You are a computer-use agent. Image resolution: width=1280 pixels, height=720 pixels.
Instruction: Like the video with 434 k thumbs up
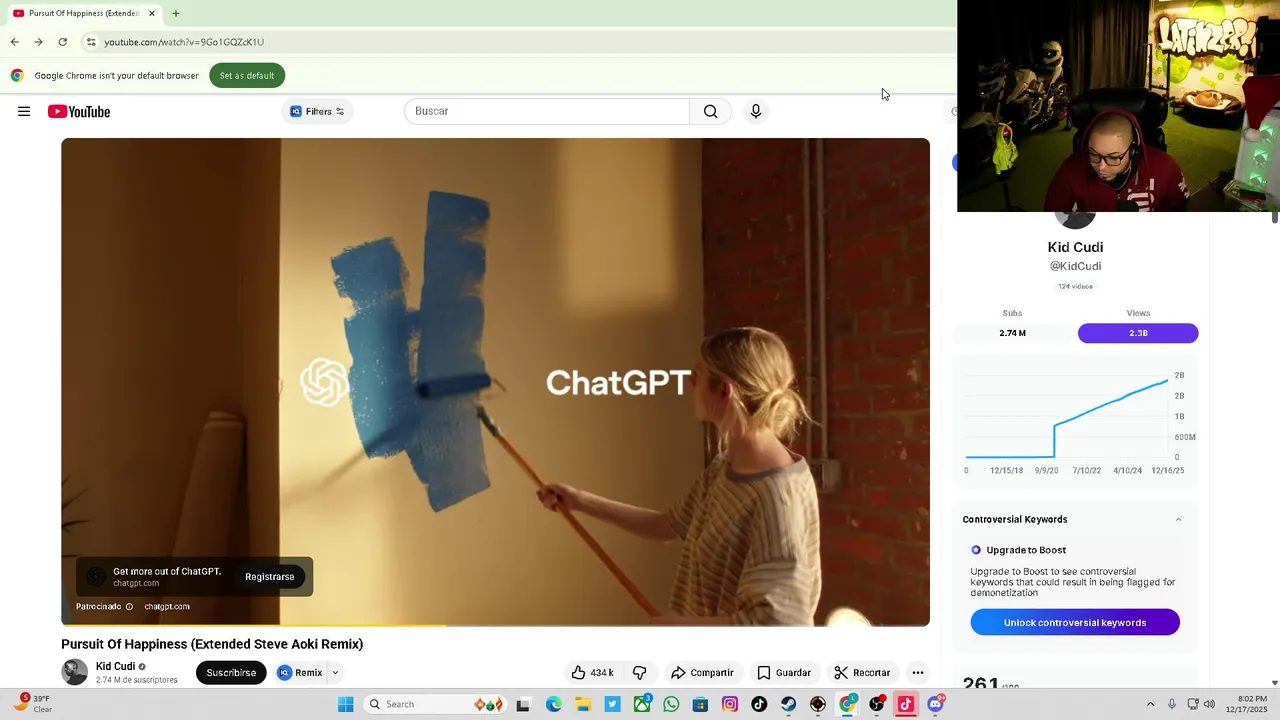coord(593,672)
